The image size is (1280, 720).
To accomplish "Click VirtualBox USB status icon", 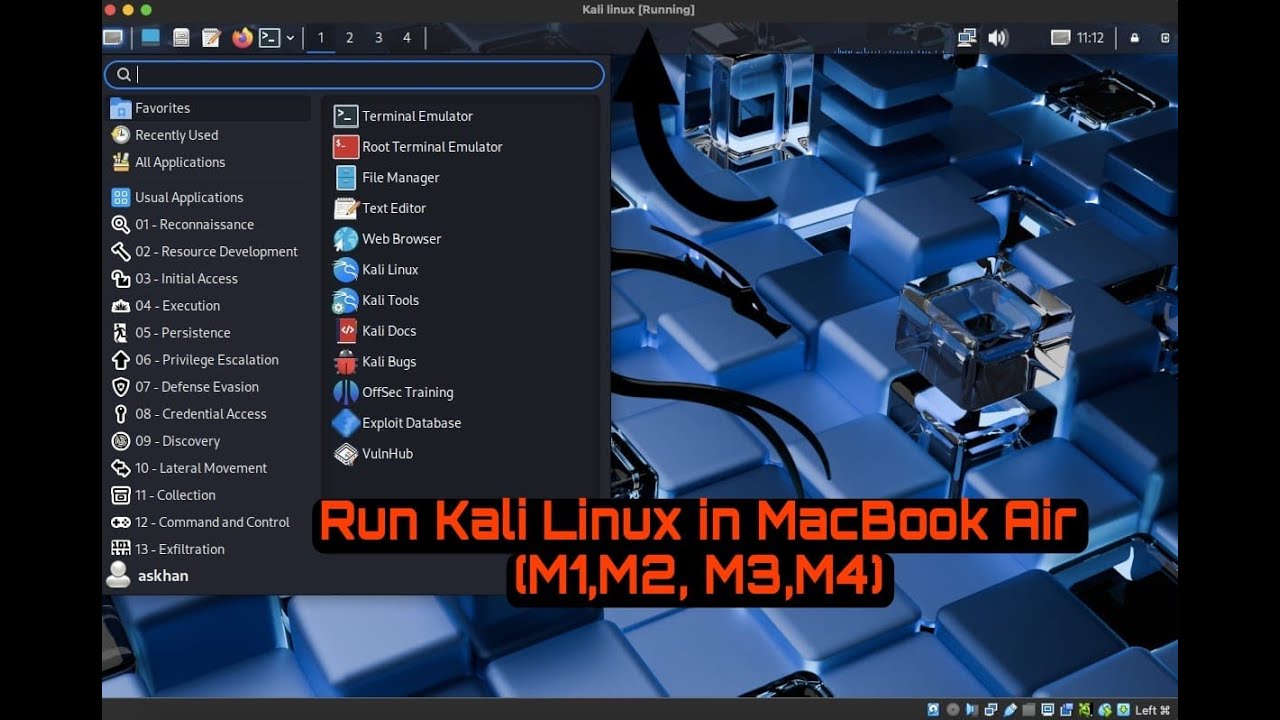I will pos(1010,710).
